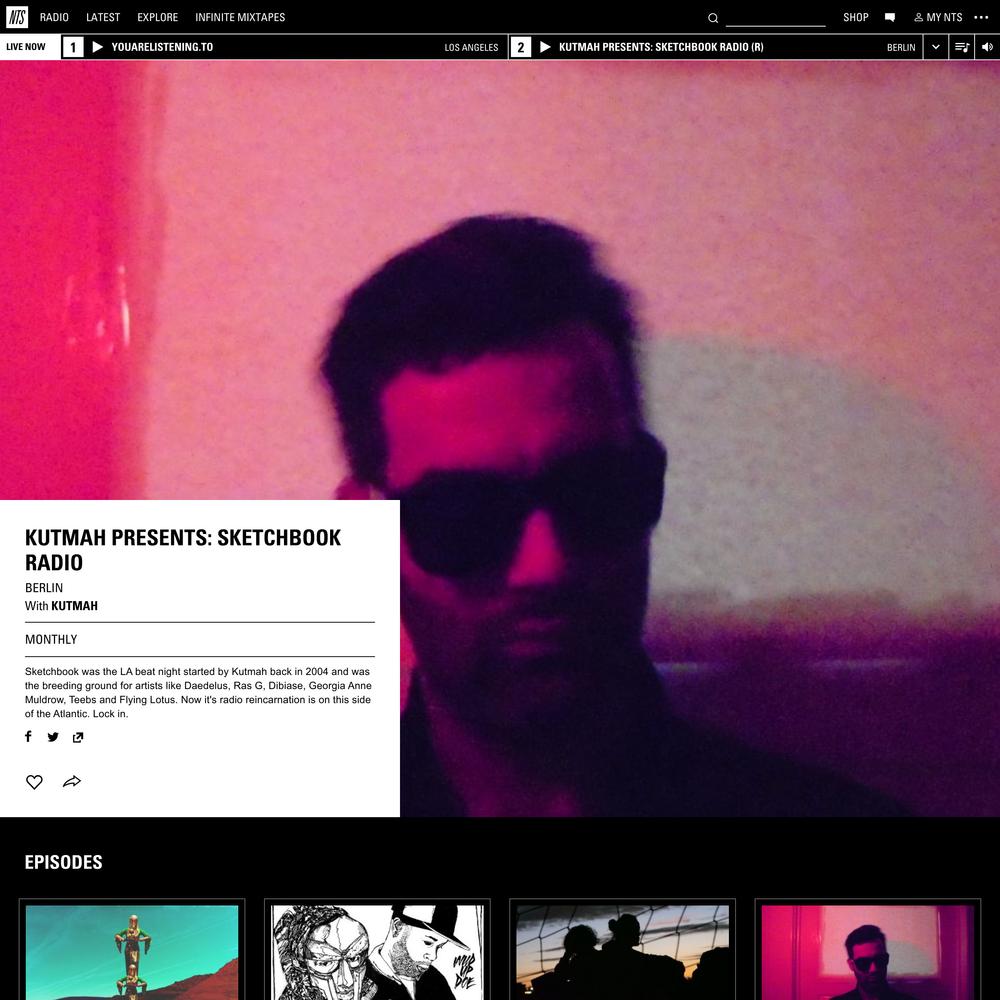Click the MONTHLY schedule label

[x=51, y=640]
